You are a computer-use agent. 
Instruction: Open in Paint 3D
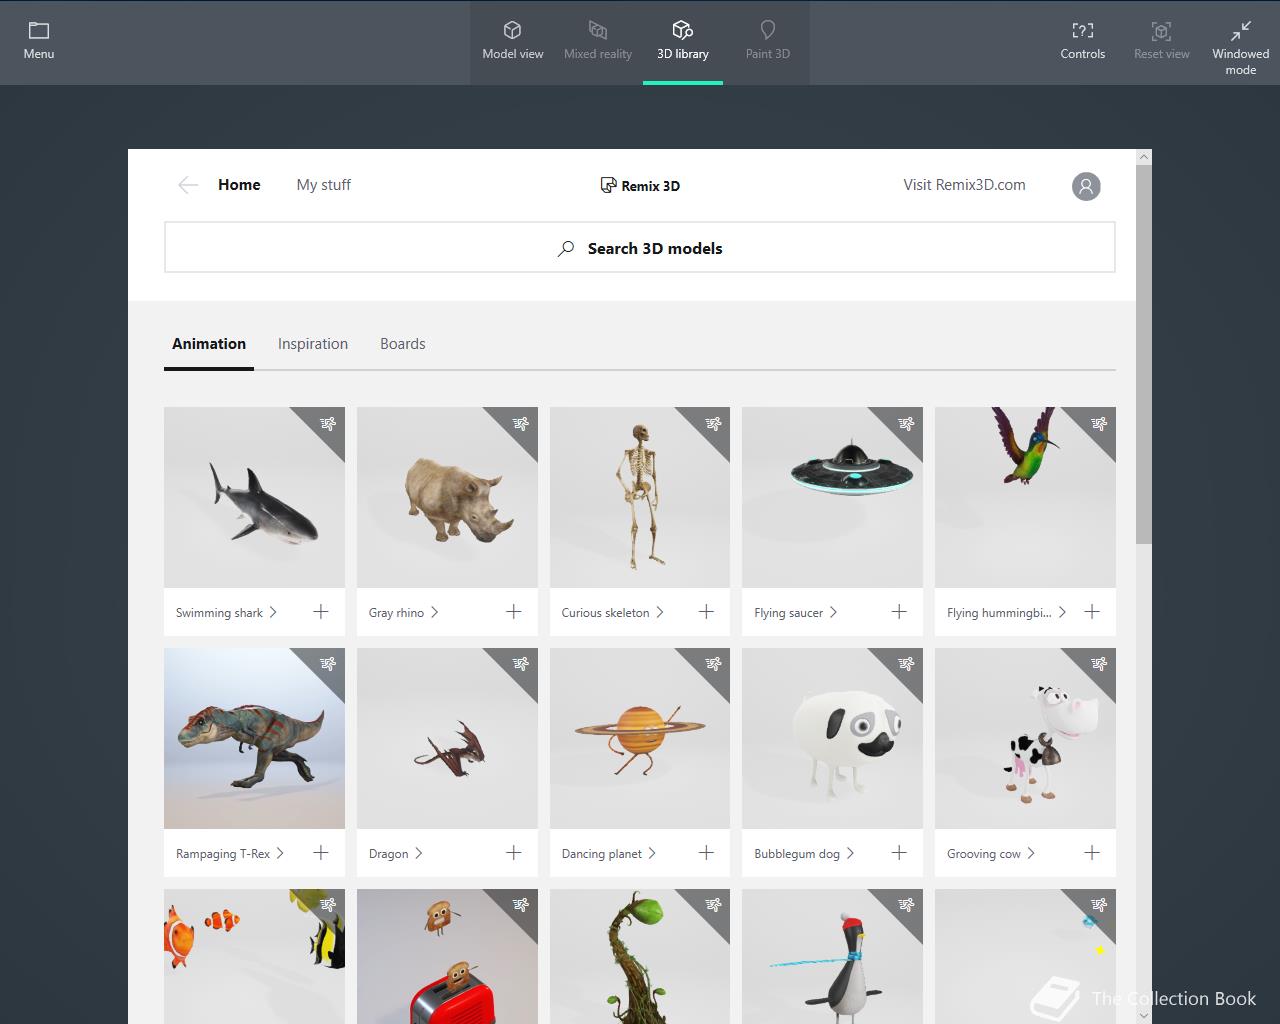pos(768,42)
